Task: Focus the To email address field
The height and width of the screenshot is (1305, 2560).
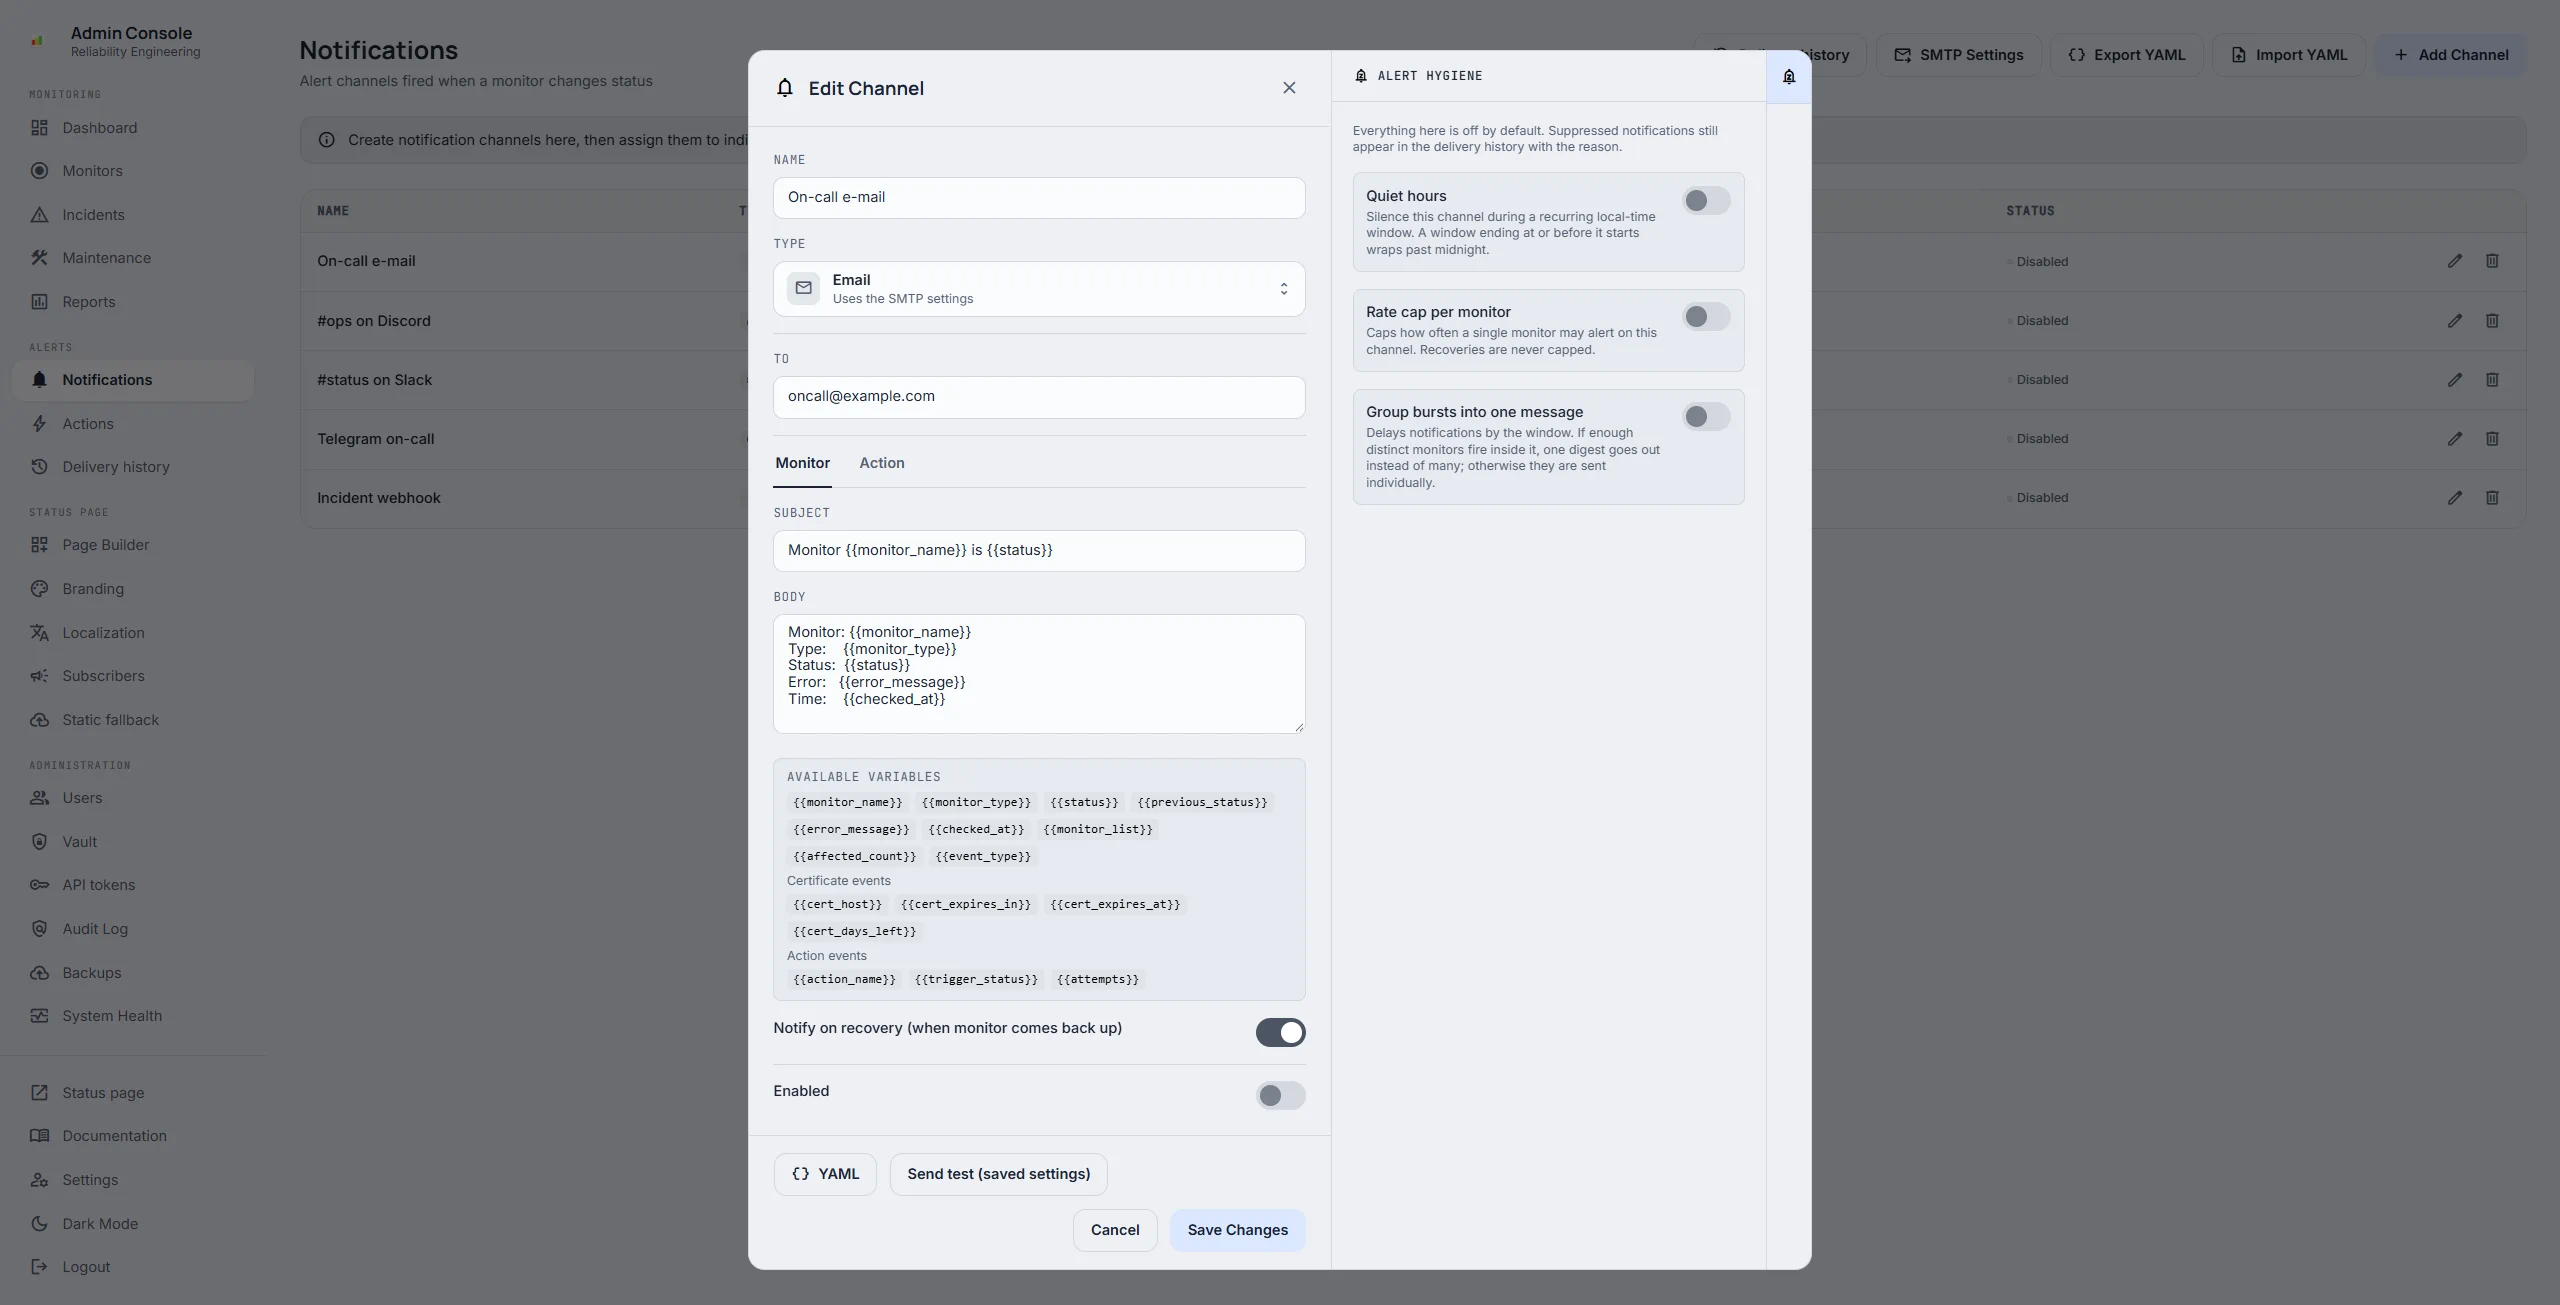Action: click(x=1039, y=397)
